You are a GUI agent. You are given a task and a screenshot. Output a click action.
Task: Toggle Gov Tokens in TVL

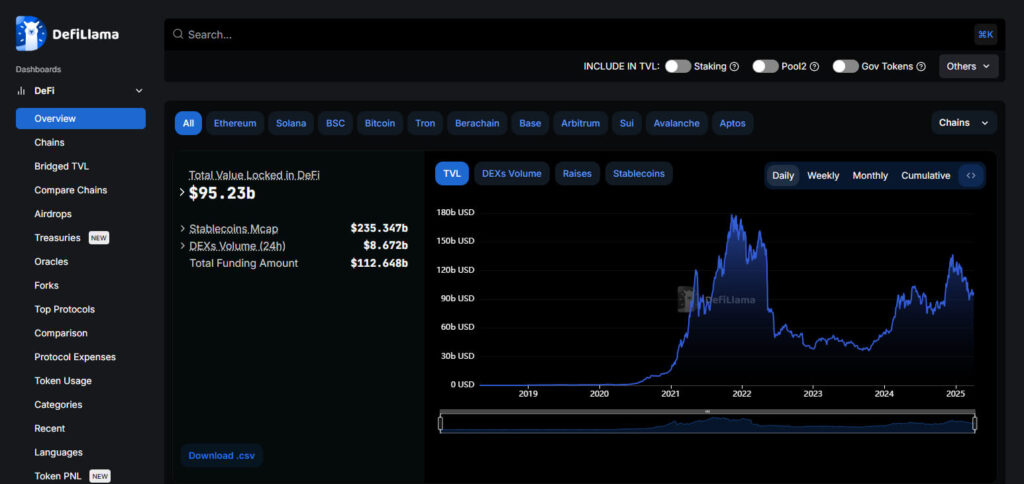[845, 66]
